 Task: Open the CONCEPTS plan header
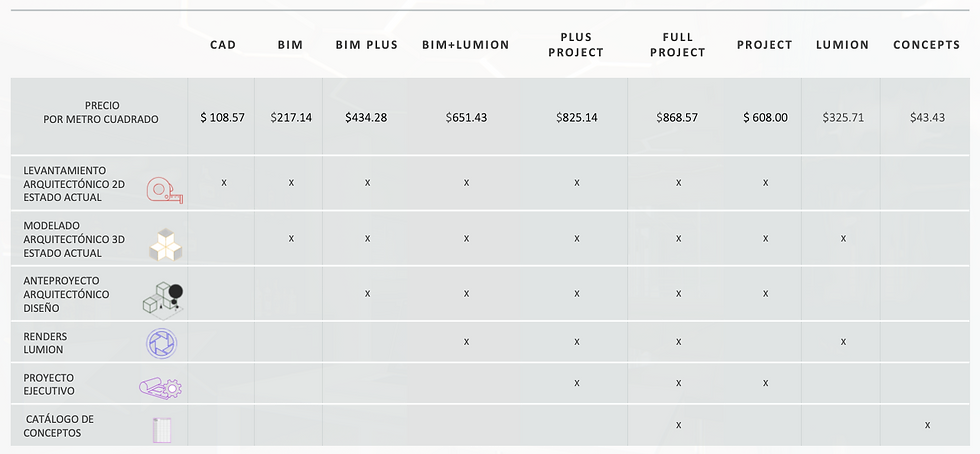pyautogui.click(x=926, y=45)
